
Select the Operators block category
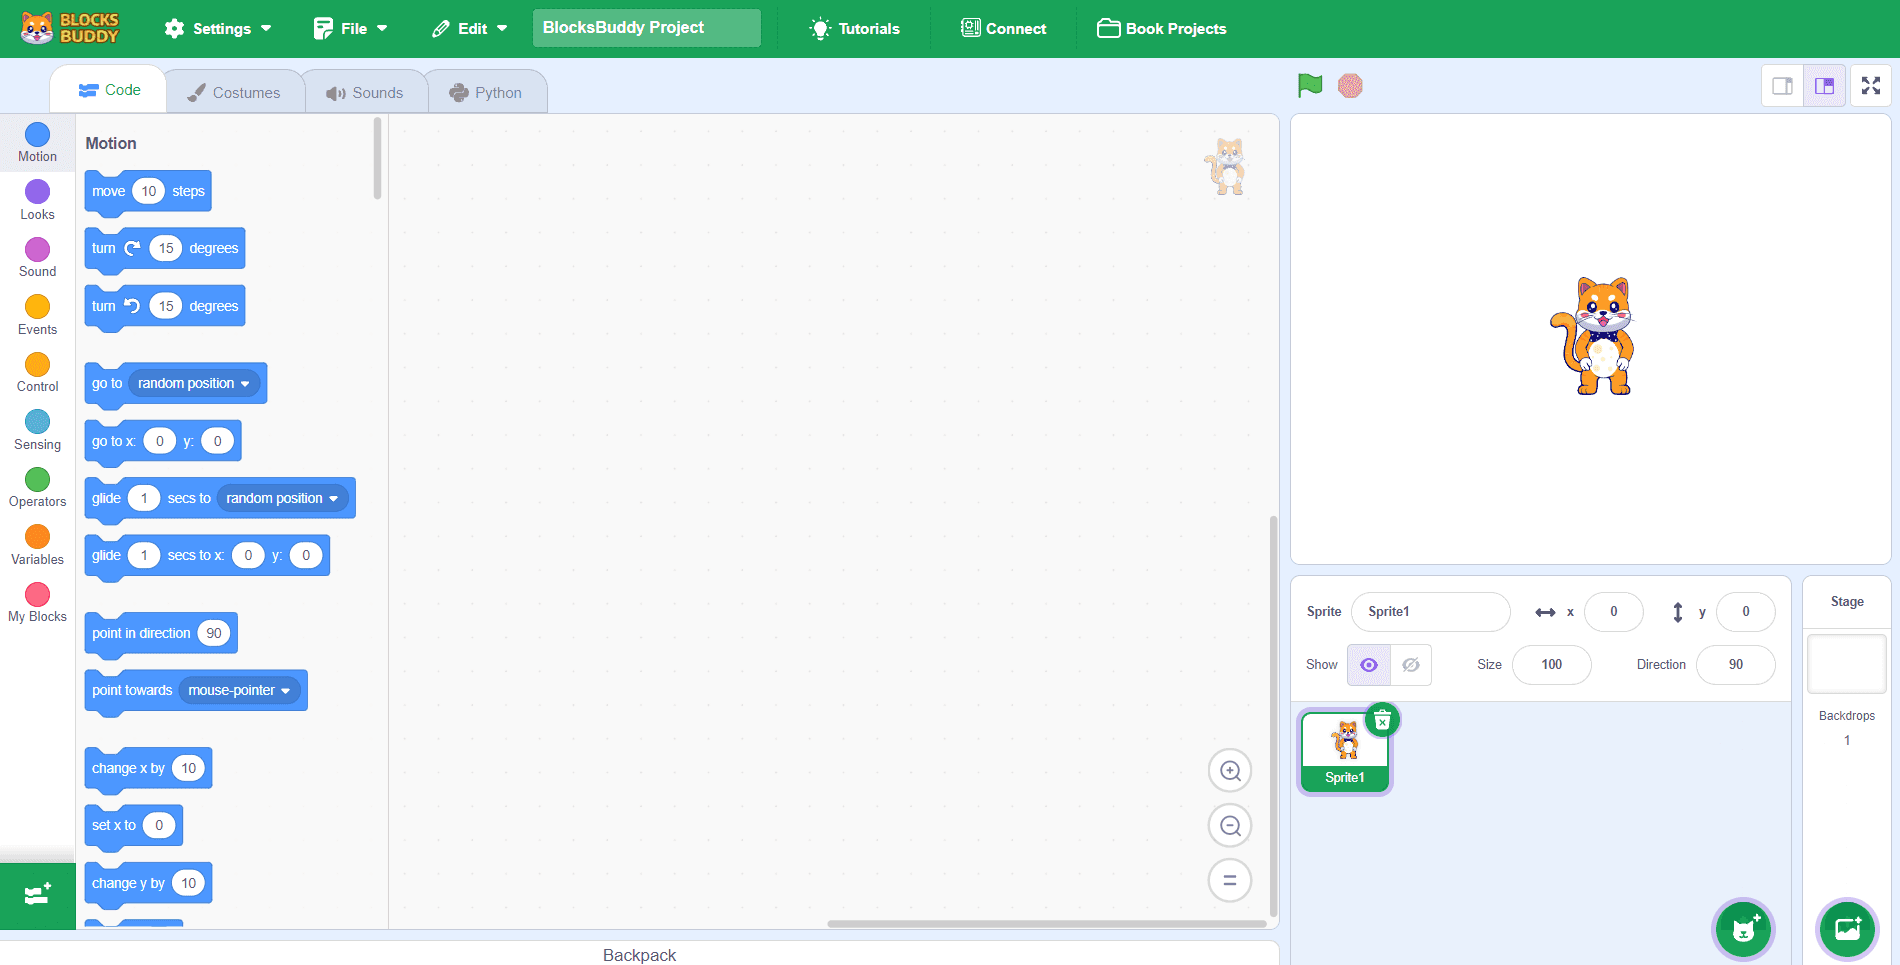[x=37, y=488]
